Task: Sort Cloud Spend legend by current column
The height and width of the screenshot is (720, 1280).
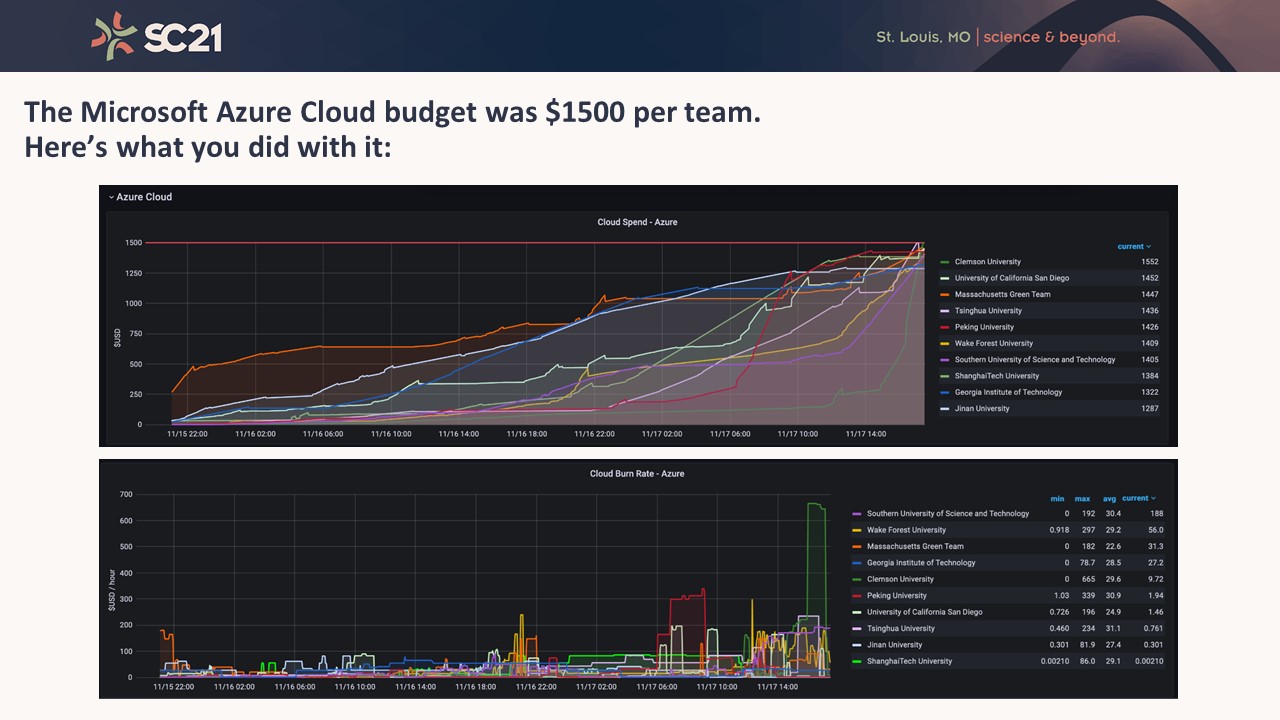Action: pos(1134,246)
